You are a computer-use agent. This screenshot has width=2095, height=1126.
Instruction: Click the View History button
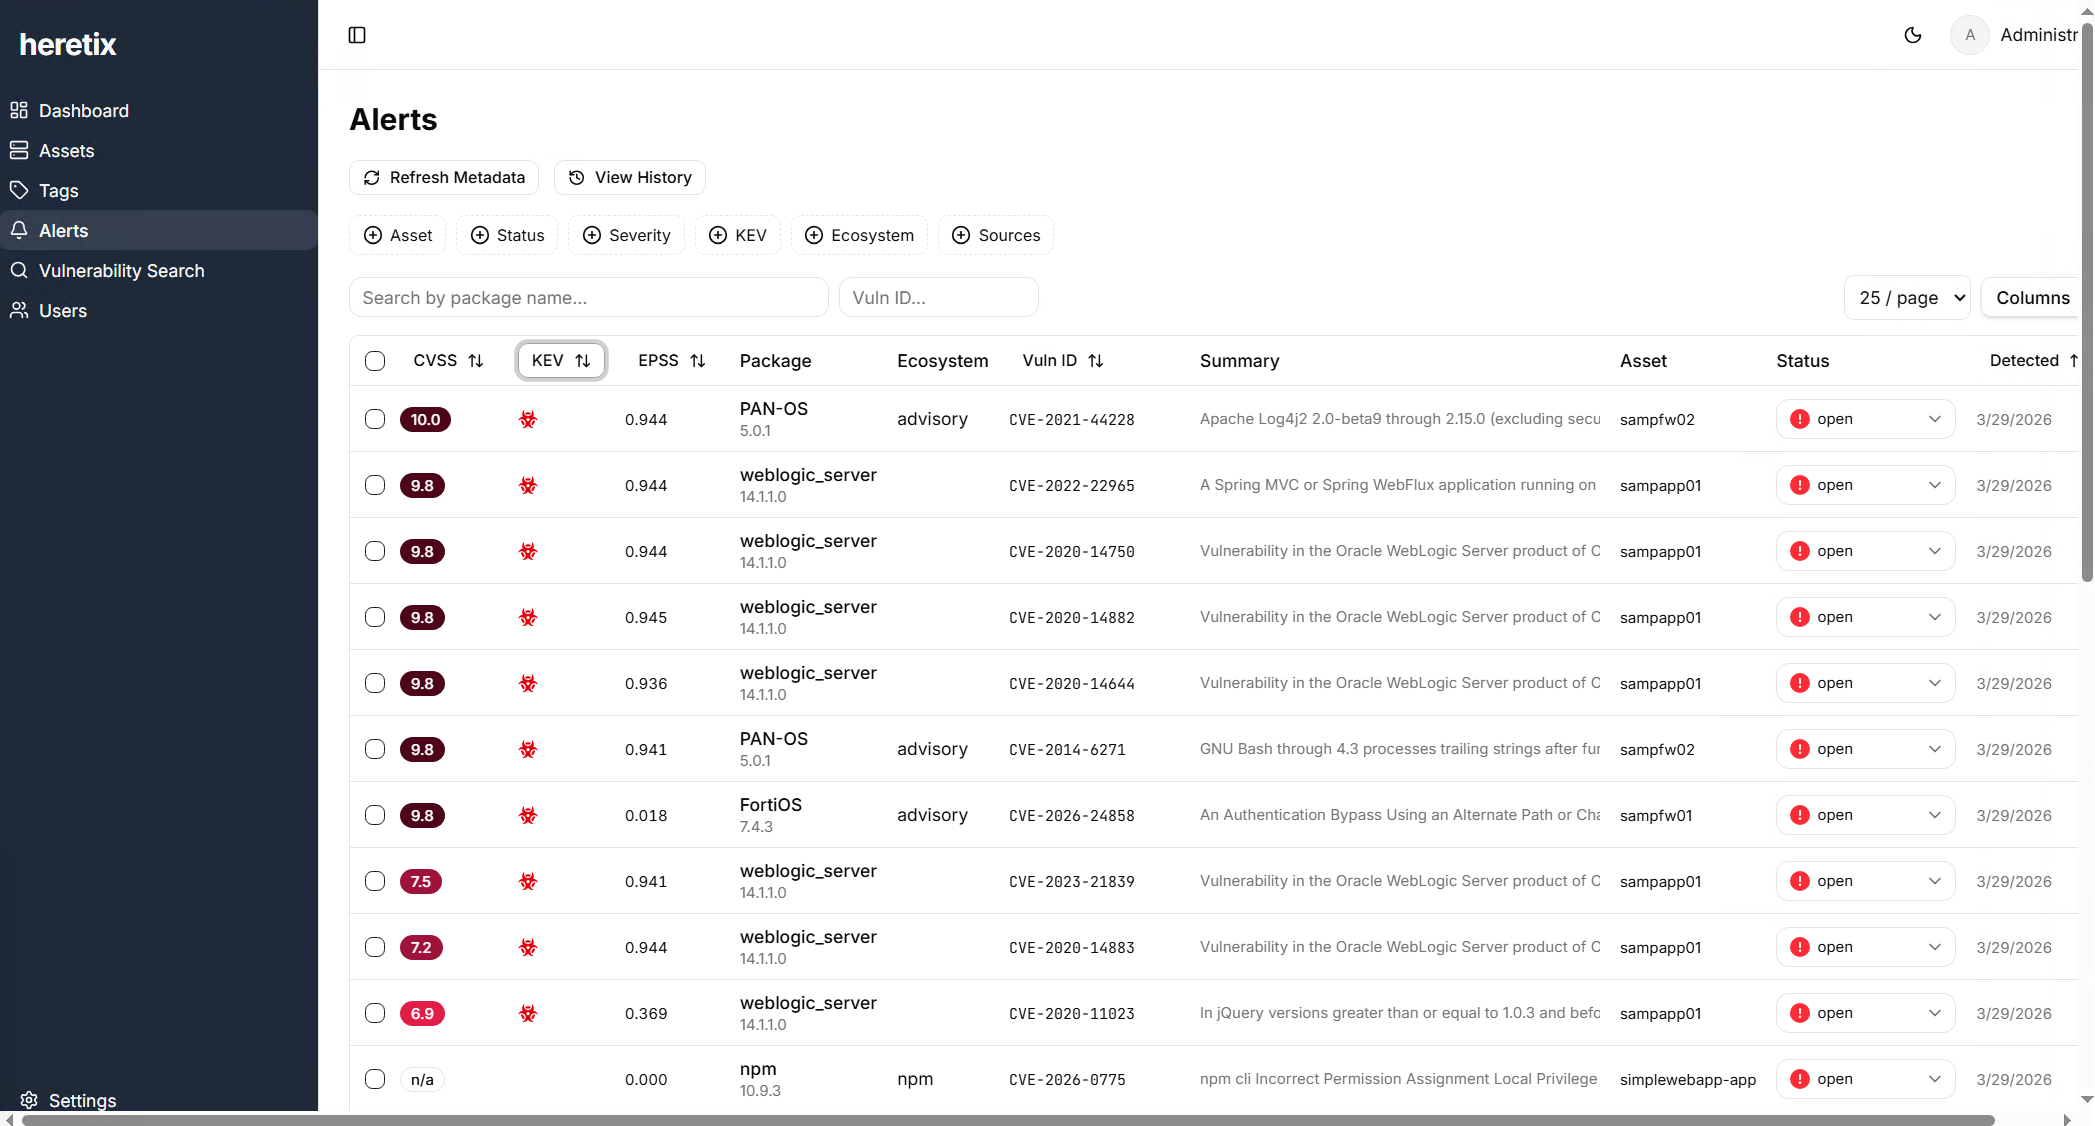pyautogui.click(x=629, y=177)
